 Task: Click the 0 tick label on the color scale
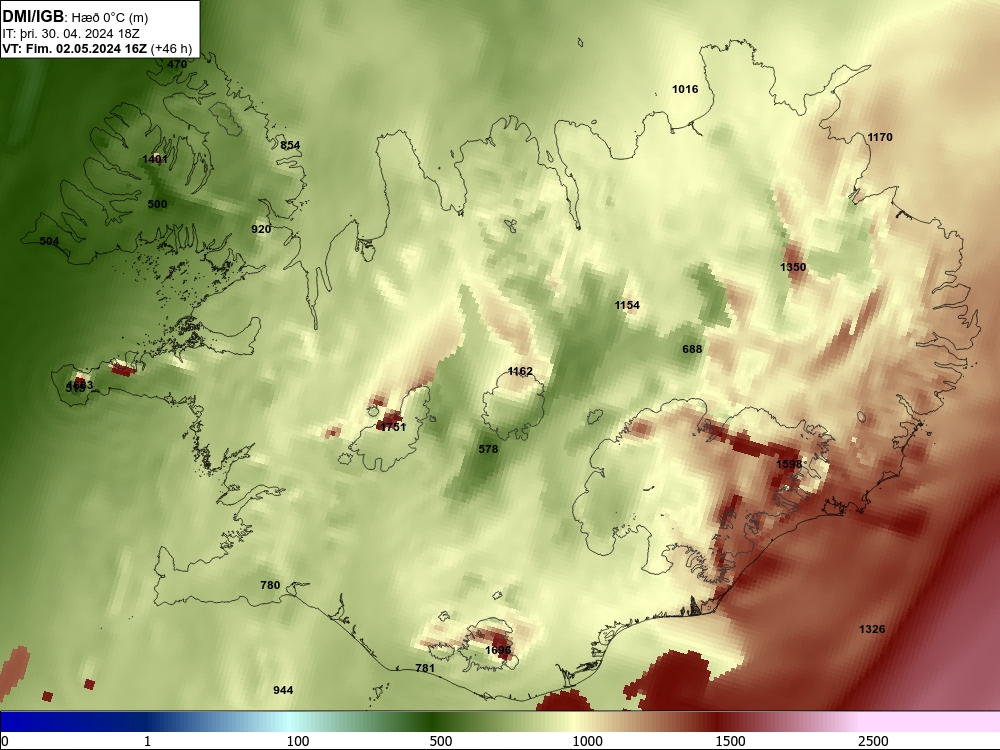pyautogui.click(x=5, y=741)
